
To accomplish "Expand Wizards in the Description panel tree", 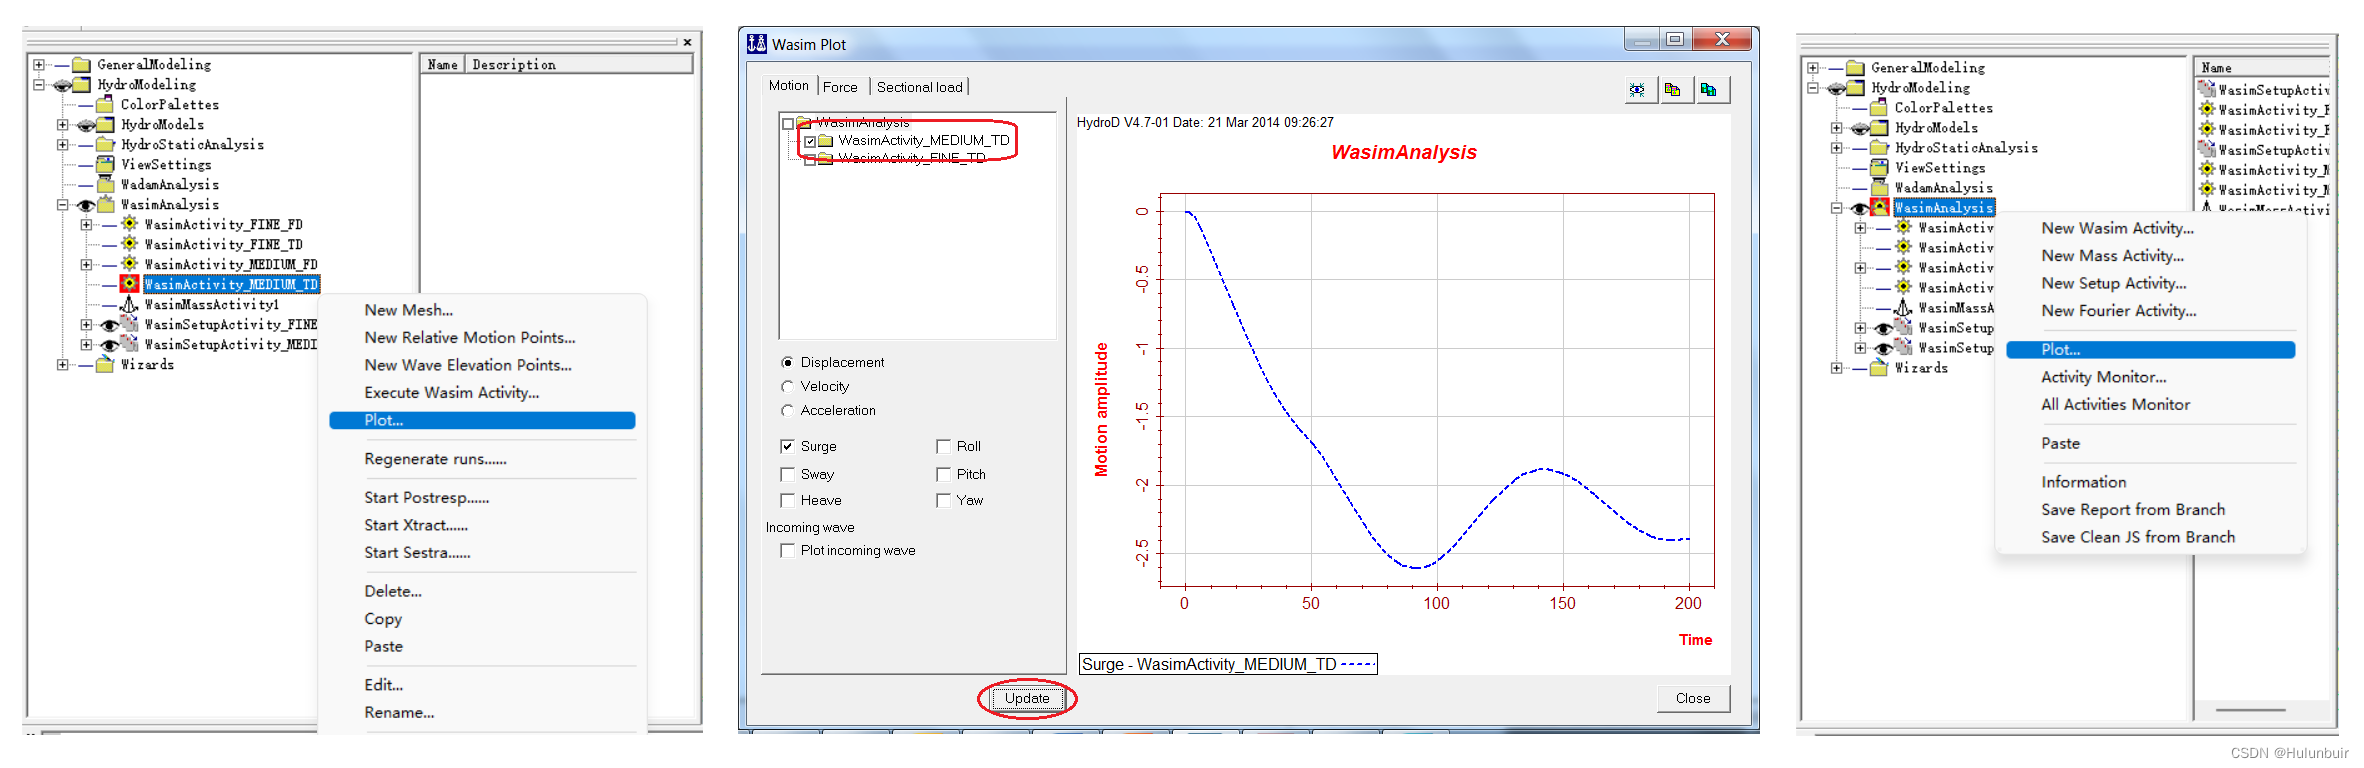I will click(62, 364).
